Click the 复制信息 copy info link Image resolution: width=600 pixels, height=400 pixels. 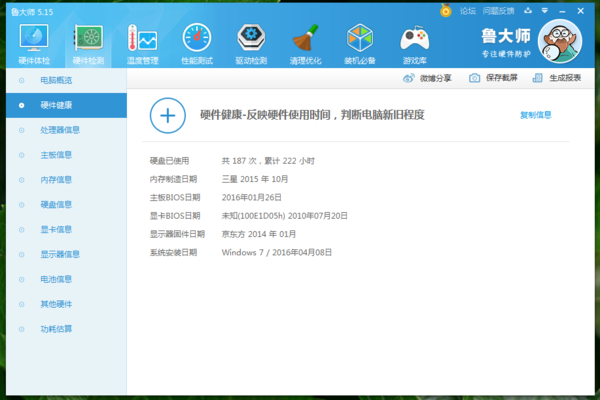pyautogui.click(x=535, y=115)
